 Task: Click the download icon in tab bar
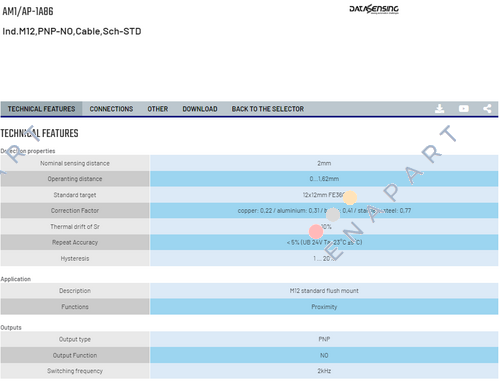point(440,109)
